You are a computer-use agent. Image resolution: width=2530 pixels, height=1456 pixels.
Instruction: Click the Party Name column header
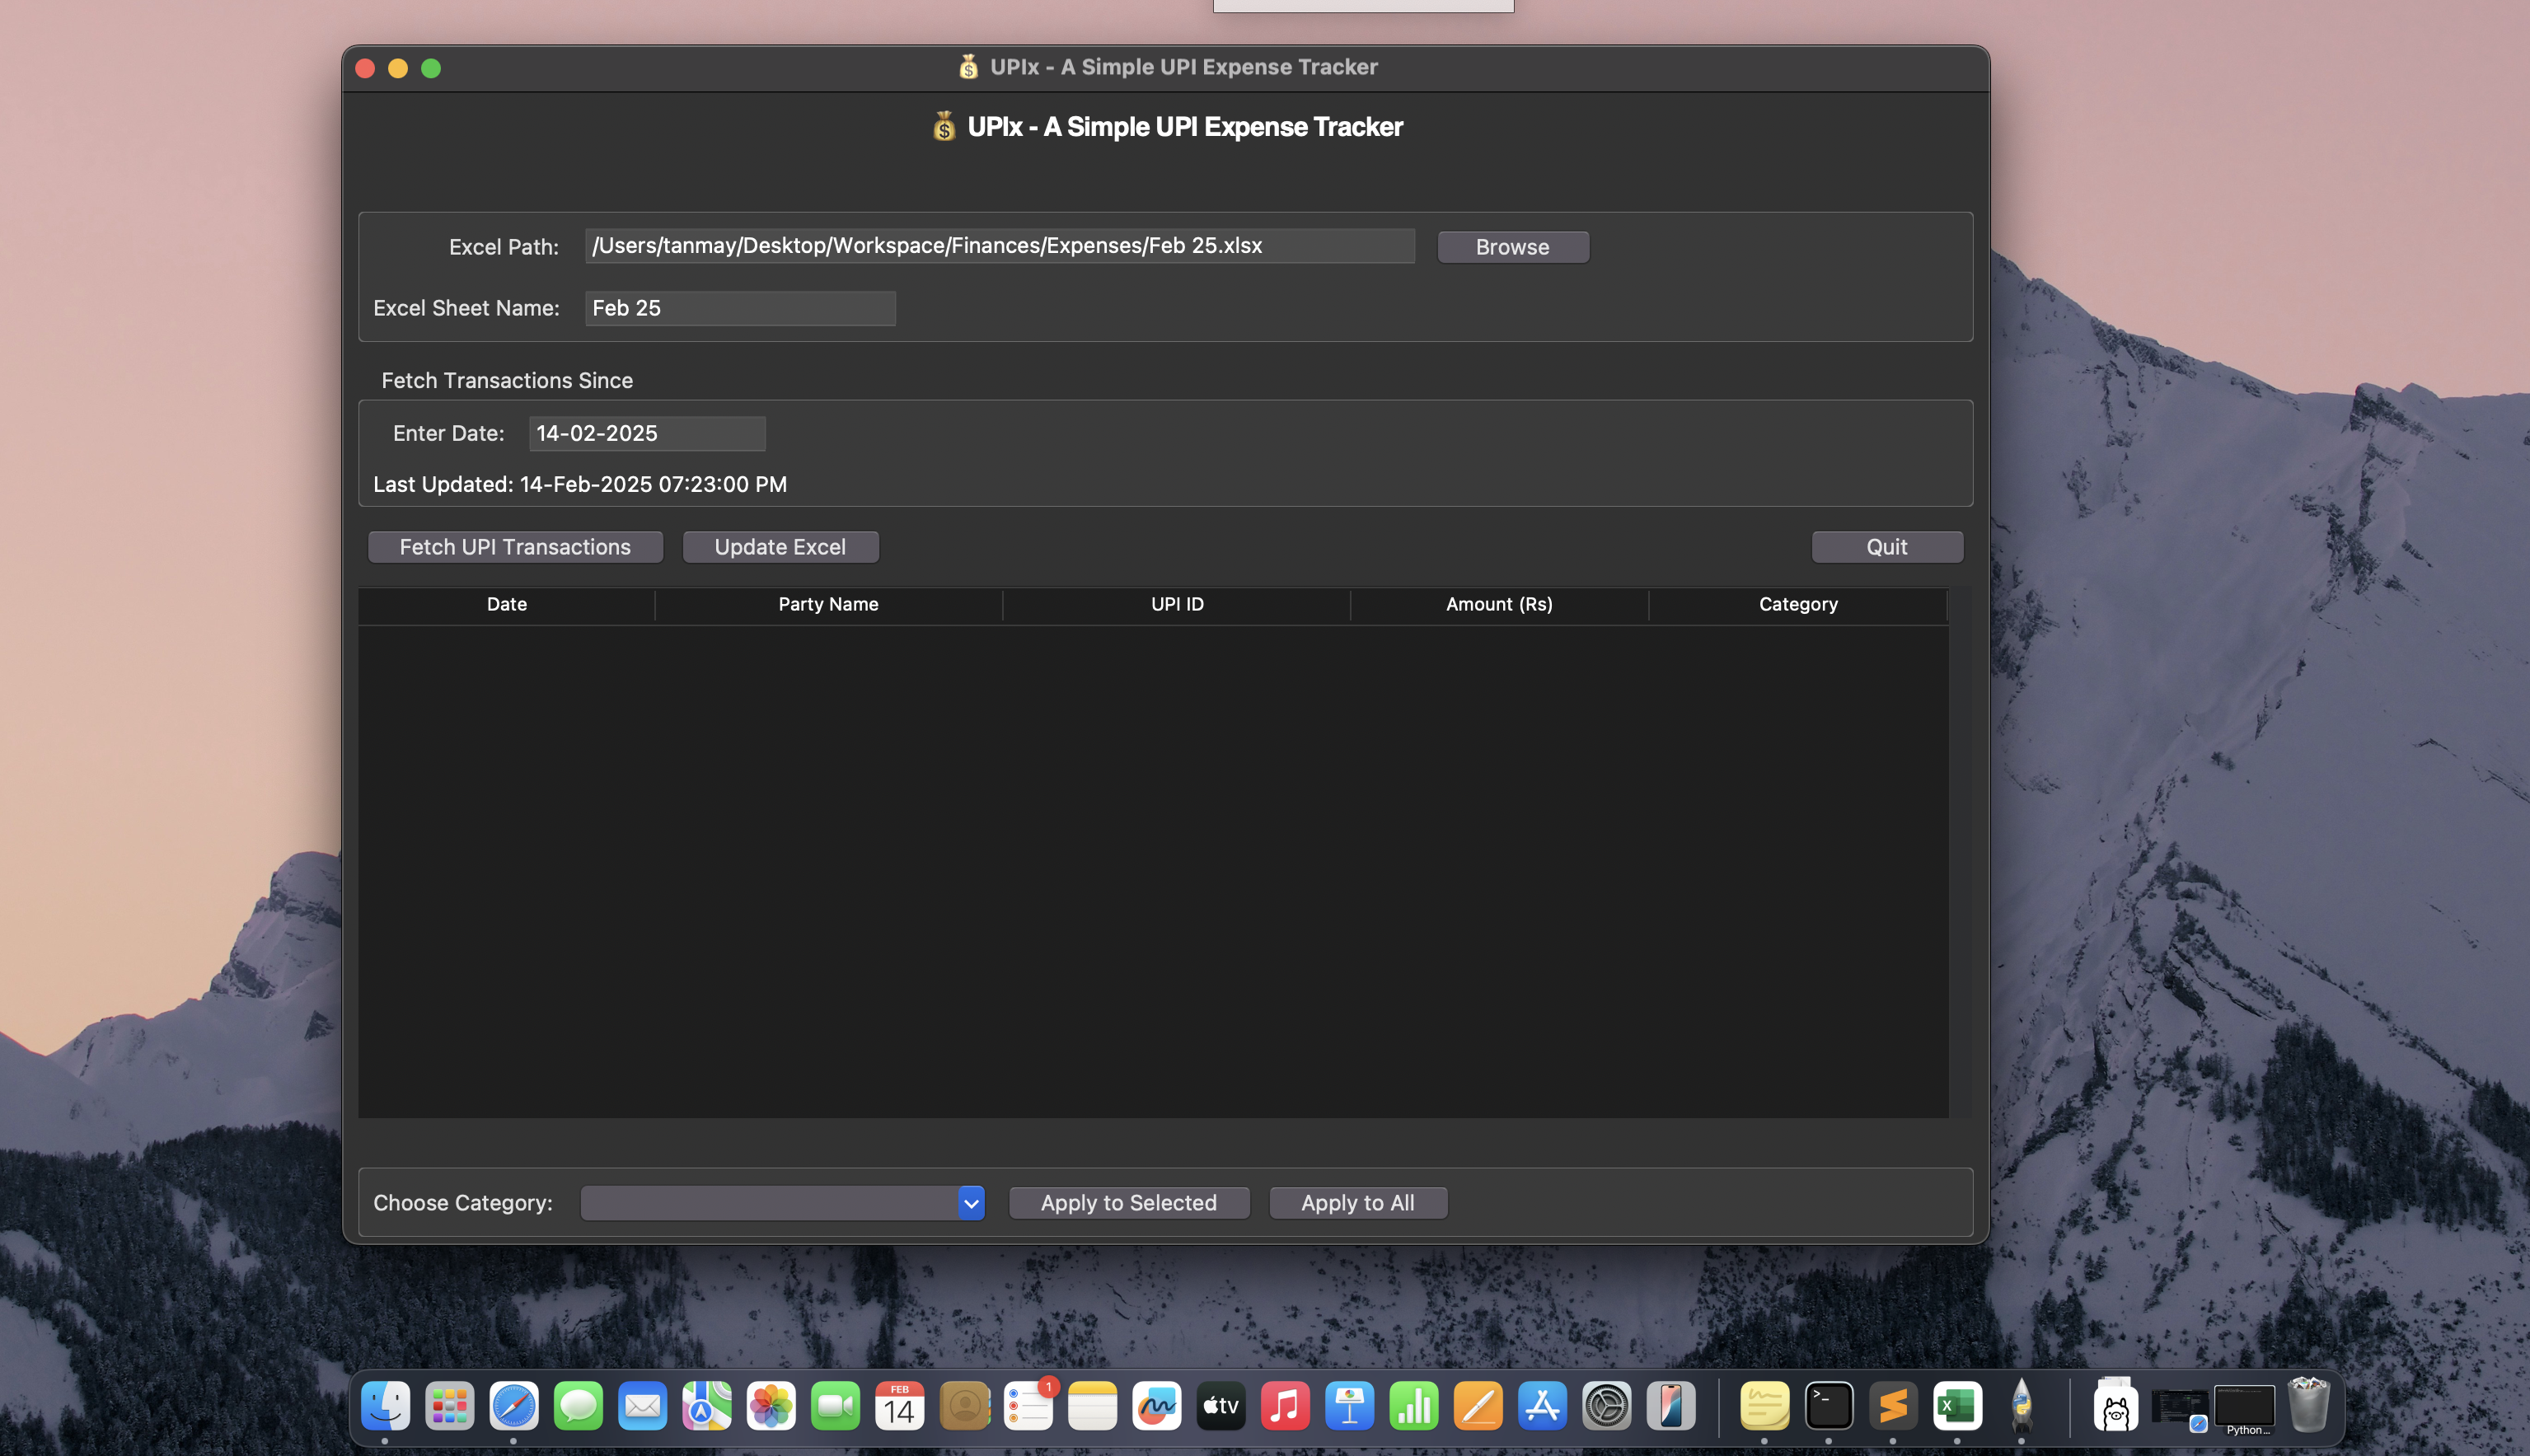829,605
